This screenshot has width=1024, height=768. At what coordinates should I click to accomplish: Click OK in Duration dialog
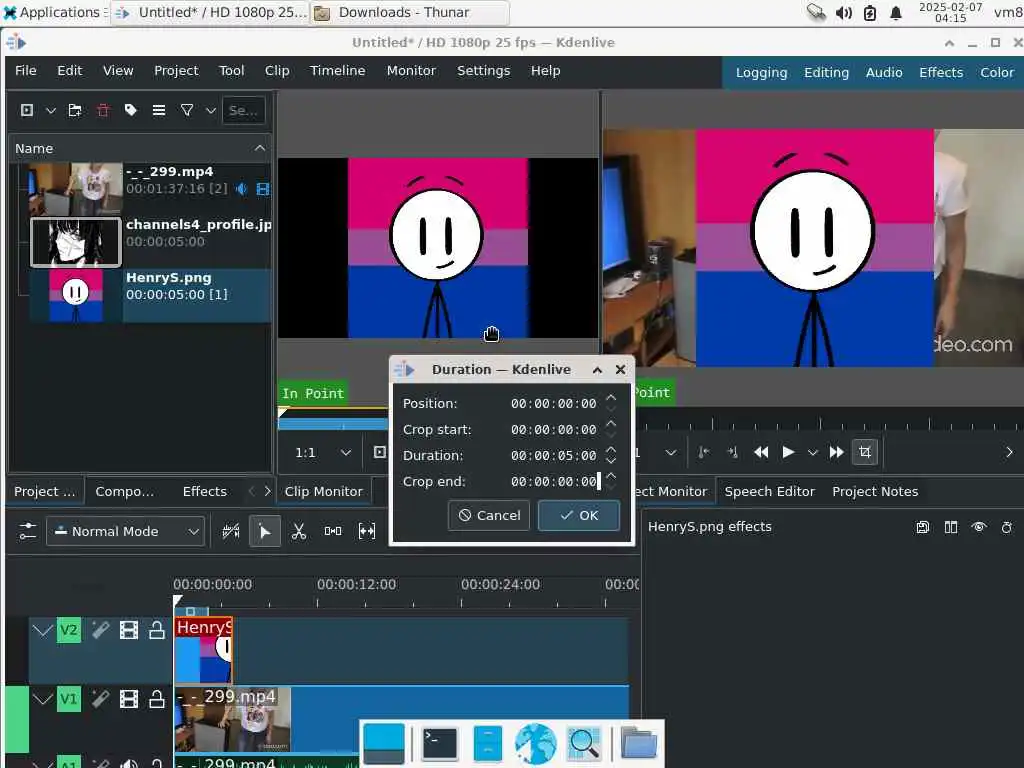coord(579,515)
